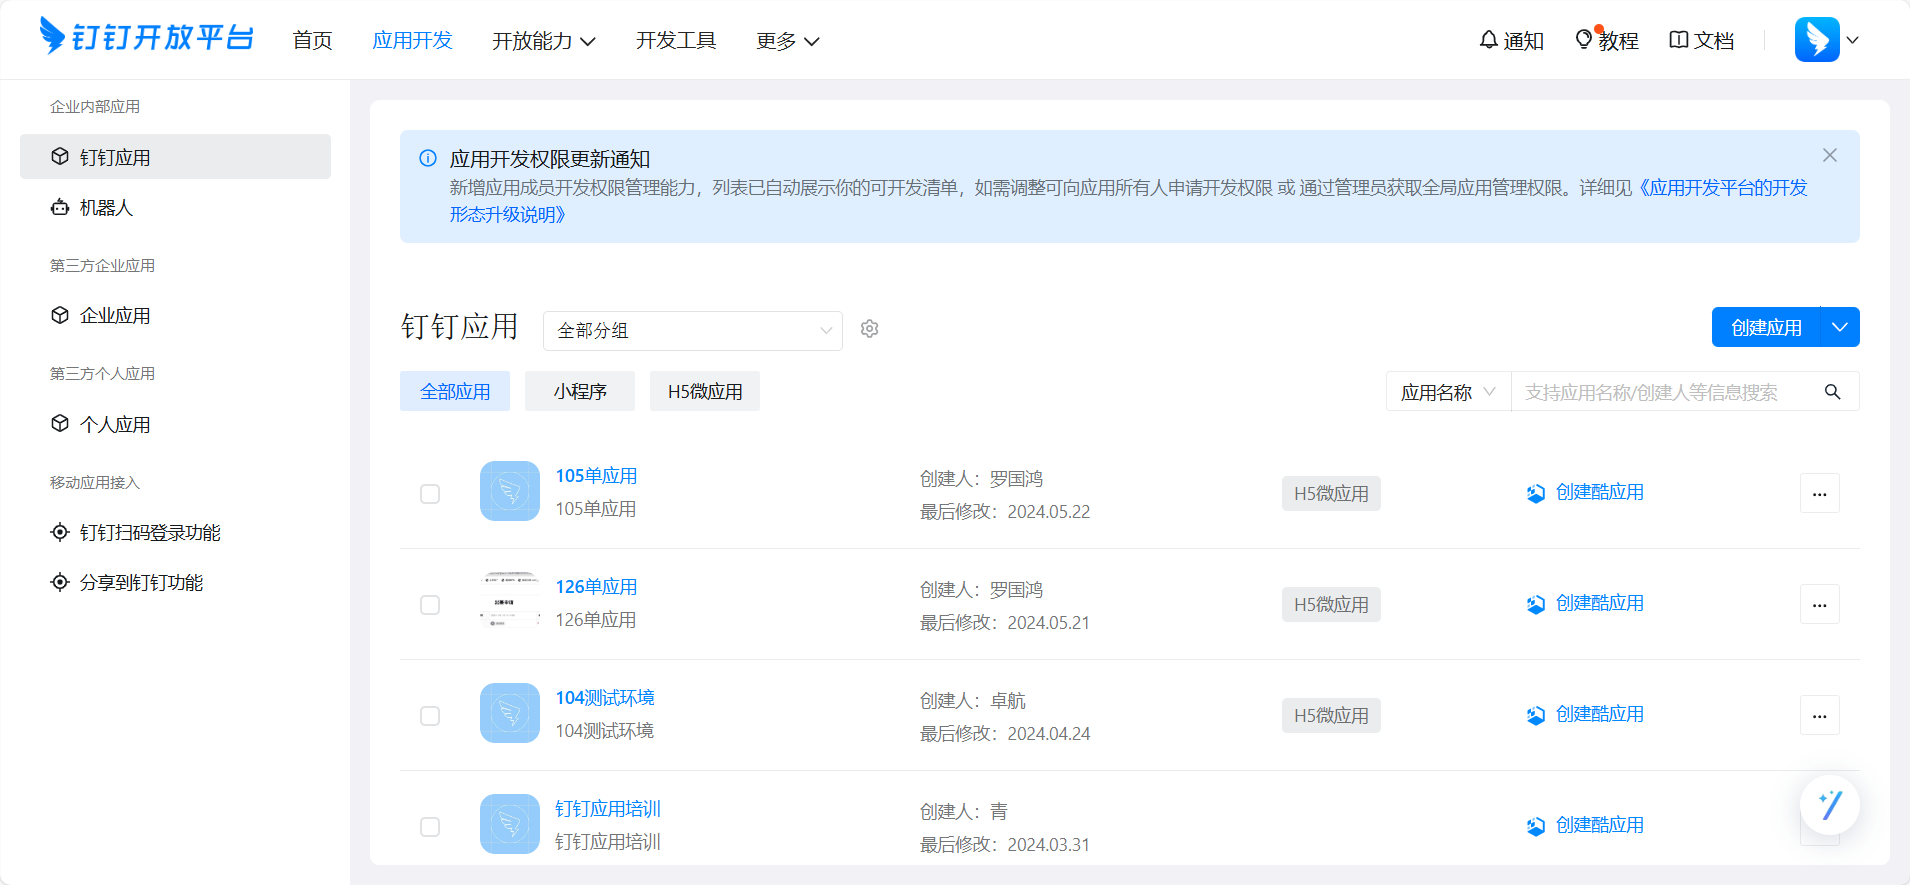The image size is (1910, 885).
Task: Click cube icon next to 钉钉应用
Action: (60, 157)
